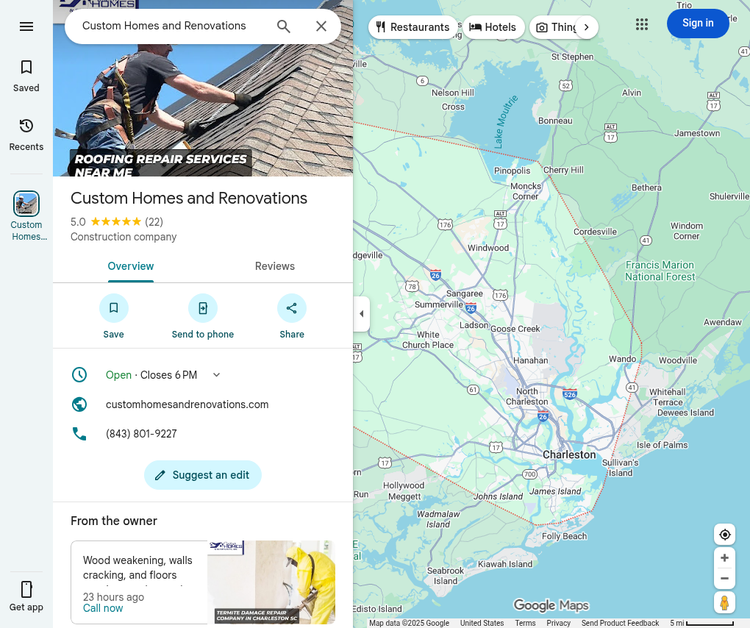This screenshot has width=750, height=628.
Task: Click the Sign in button
Action: [x=697, y=23]
